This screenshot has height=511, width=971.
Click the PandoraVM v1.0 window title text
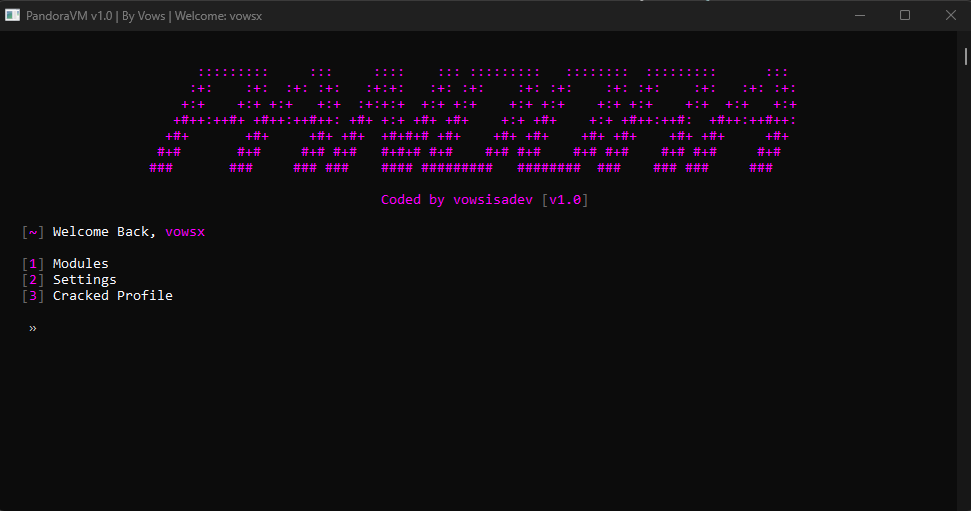[144, 16]
